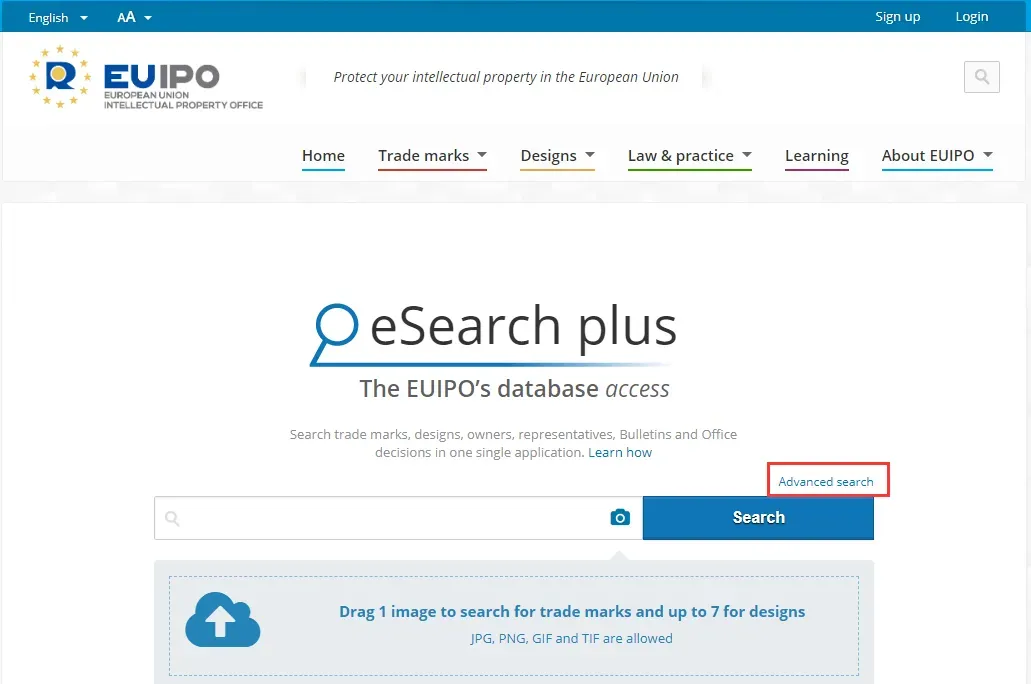Open the Learn how link

620,452
